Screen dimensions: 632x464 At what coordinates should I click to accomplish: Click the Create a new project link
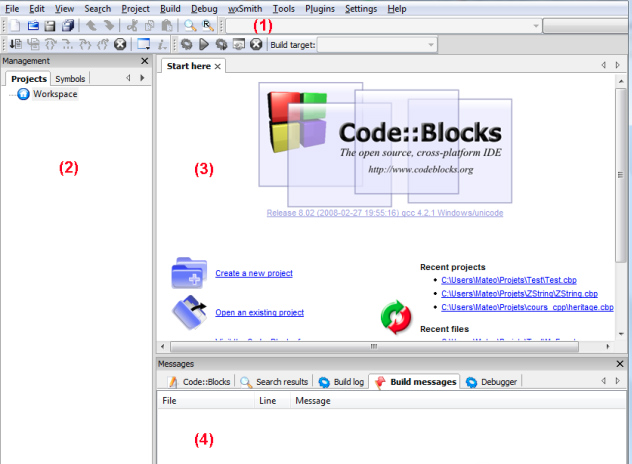tap(254, 273)
